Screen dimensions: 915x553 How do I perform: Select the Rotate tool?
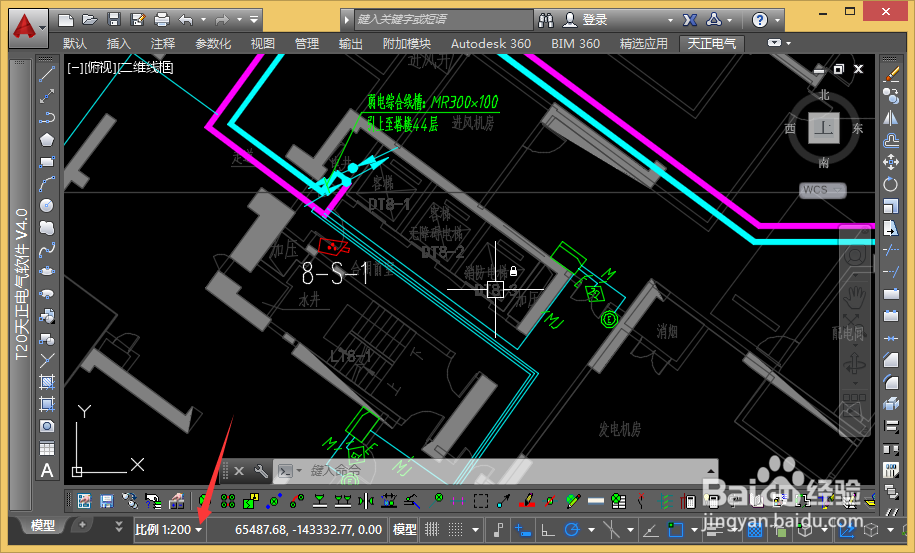coord(891,184)
